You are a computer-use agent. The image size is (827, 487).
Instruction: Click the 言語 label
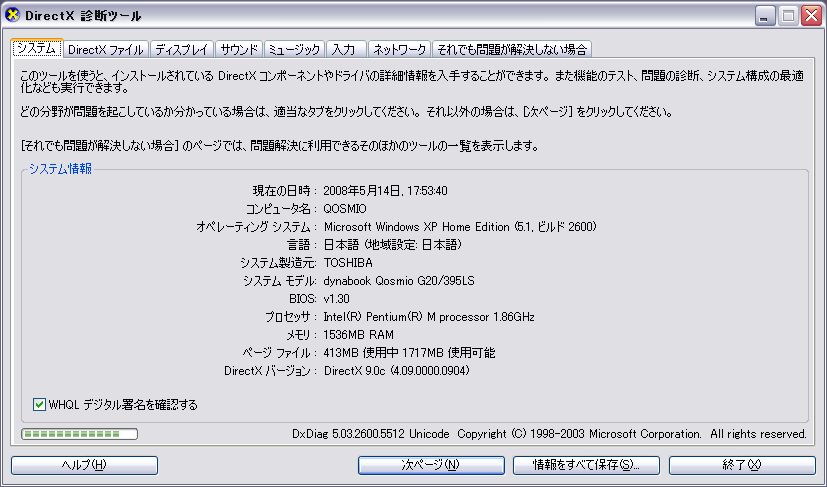click(302, 245)
